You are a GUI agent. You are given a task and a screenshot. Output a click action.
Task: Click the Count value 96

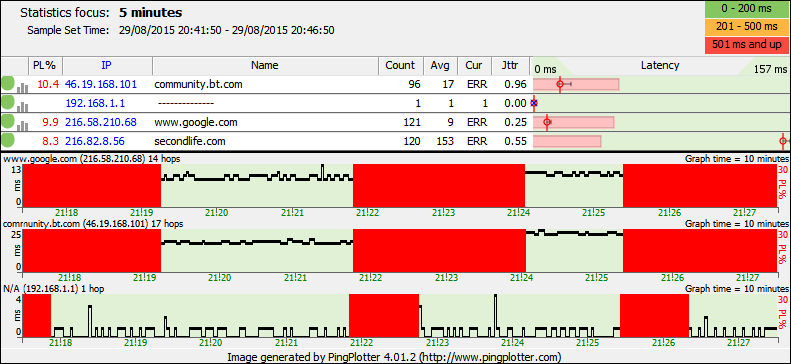click(x=414, y=84)
